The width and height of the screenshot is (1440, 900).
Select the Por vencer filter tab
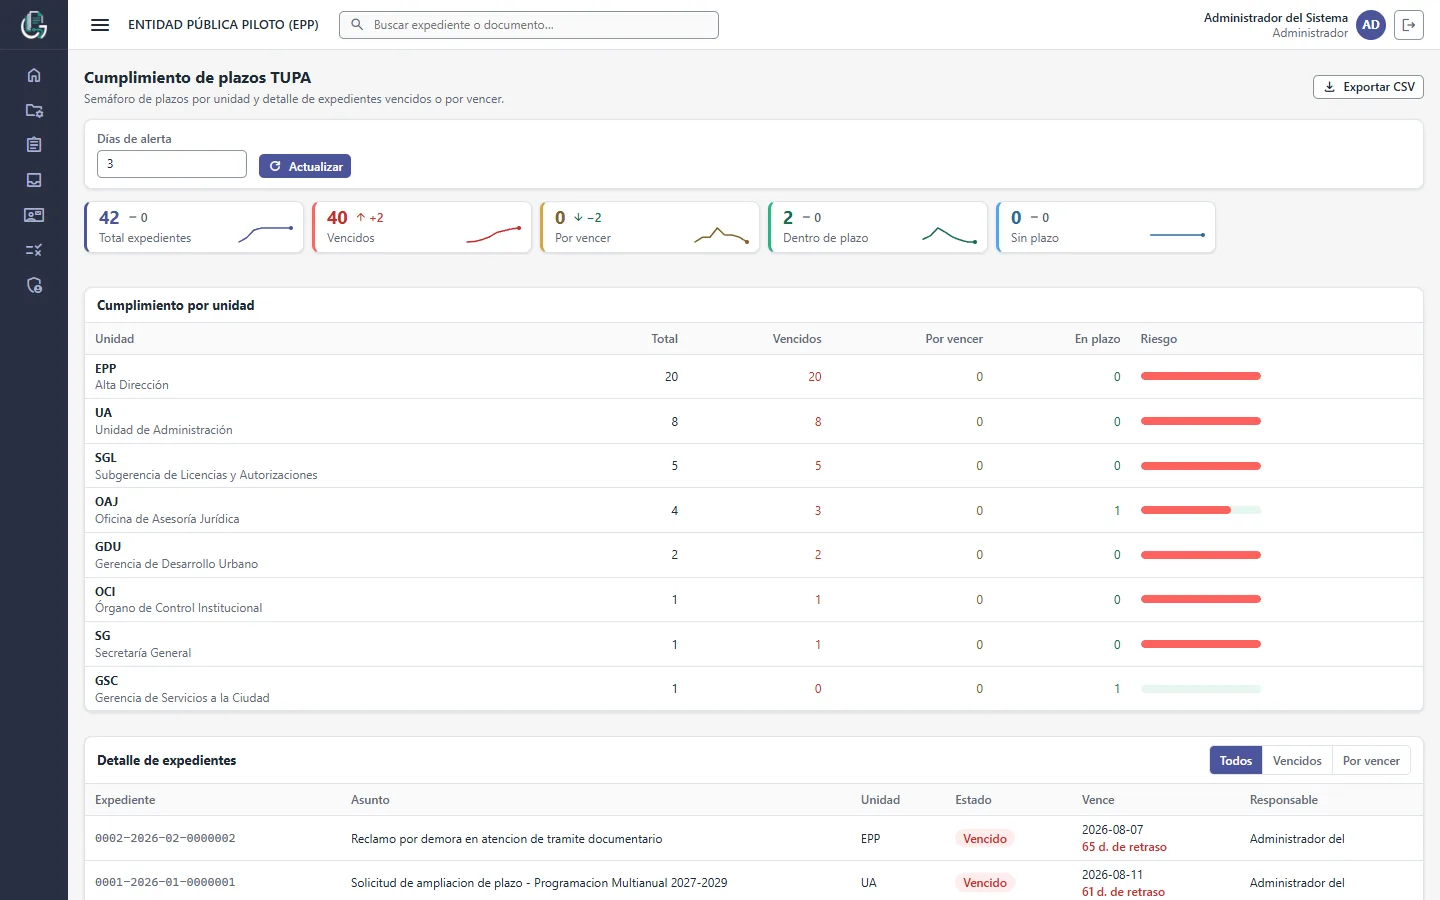(1371, 761)
